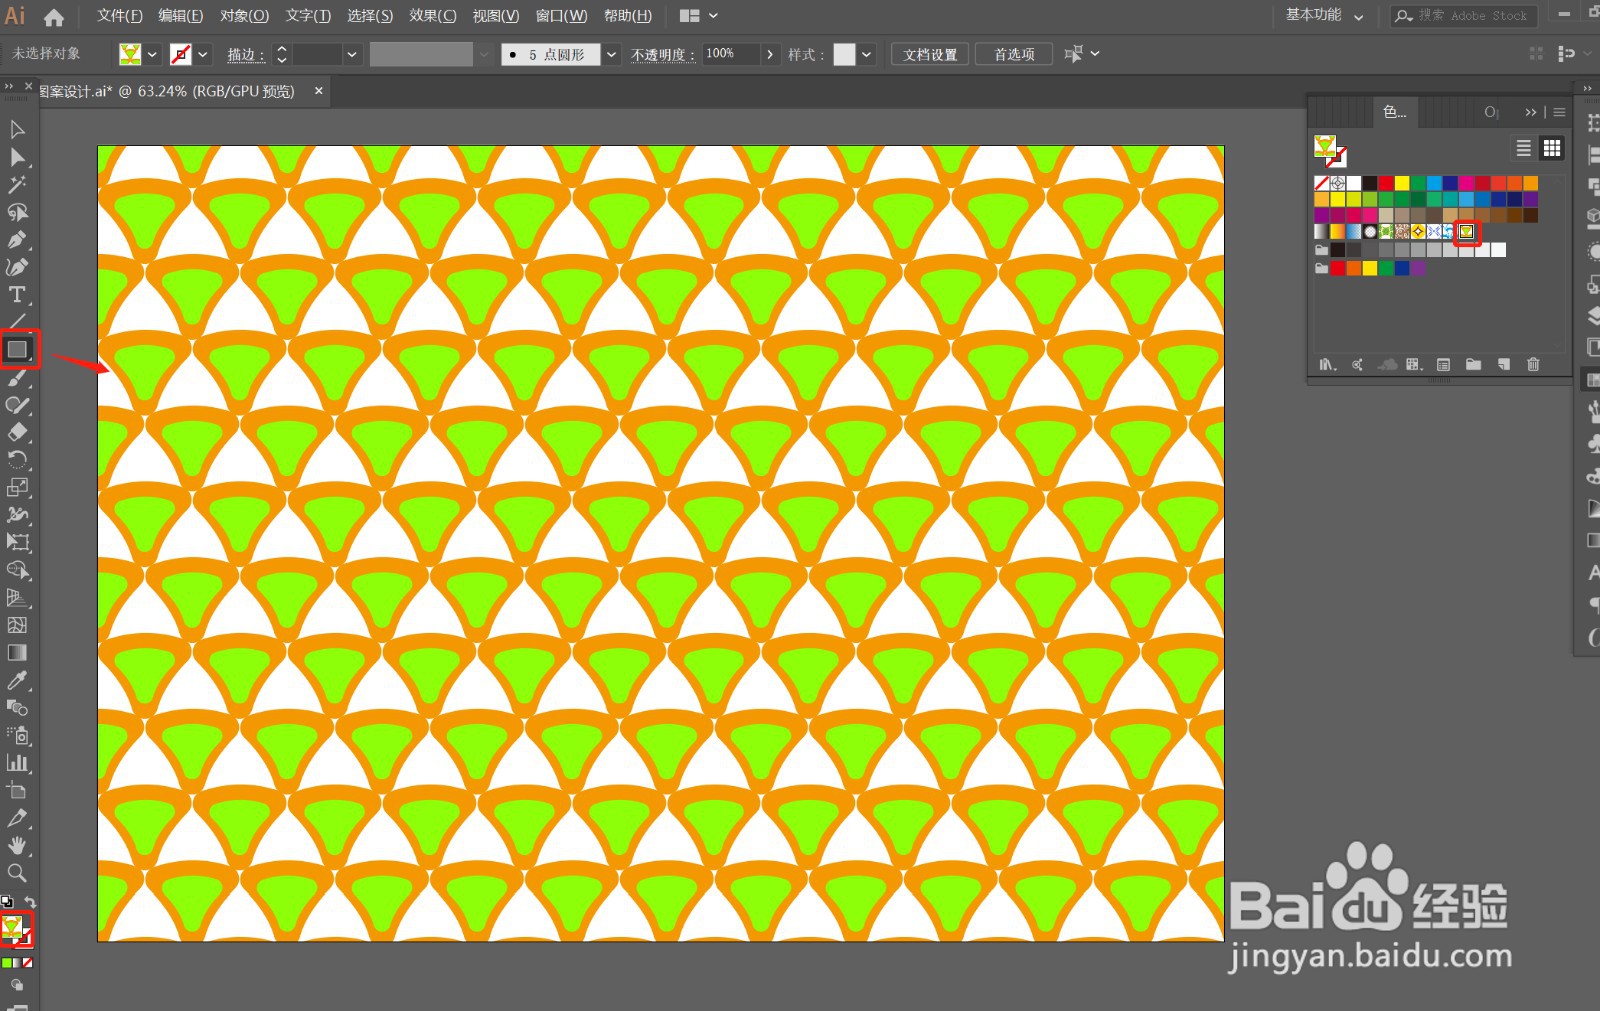Screen dimensions: 1600x1011
Task: Select the Column Graph tool
Action: coord(17,763)
